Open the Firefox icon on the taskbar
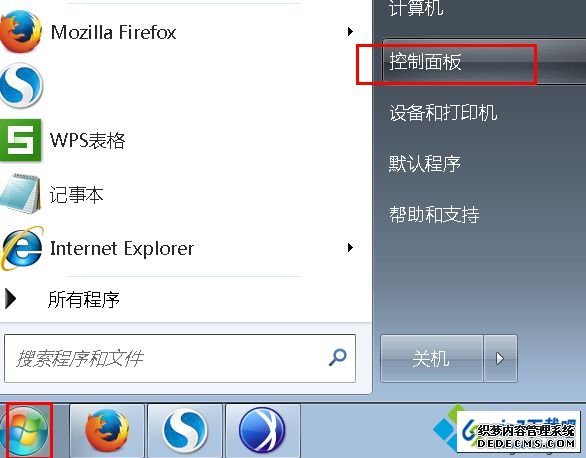 coord(107,431)
